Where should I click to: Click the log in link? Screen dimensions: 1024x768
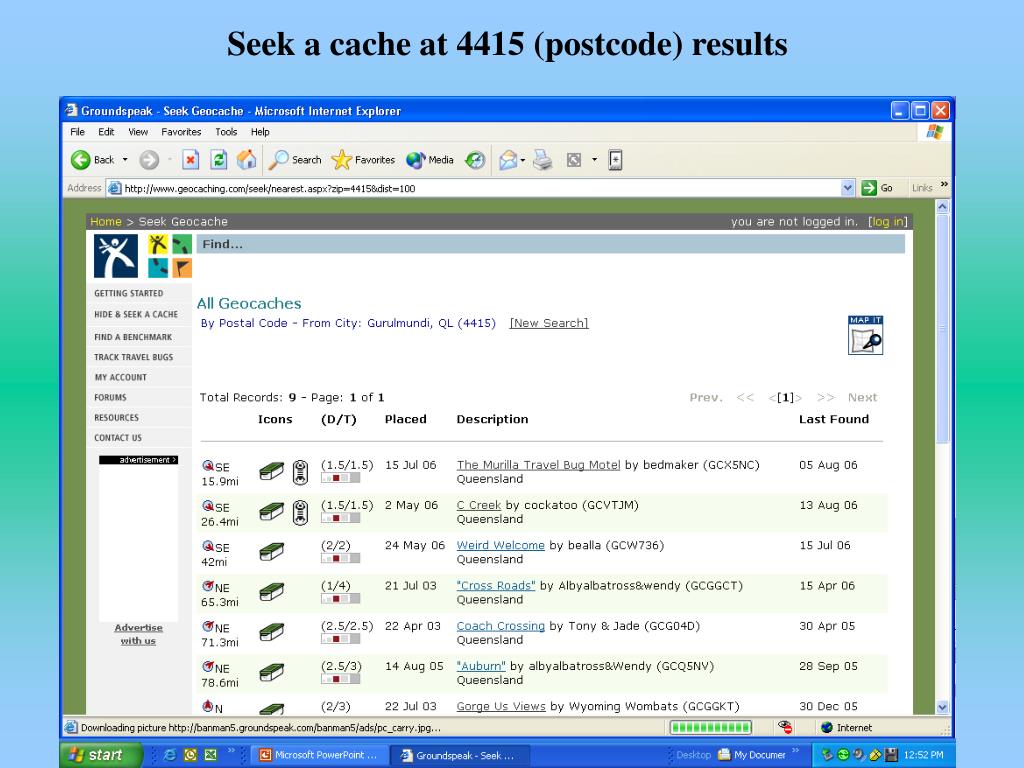pyautogui.click(x=888, y=221)
